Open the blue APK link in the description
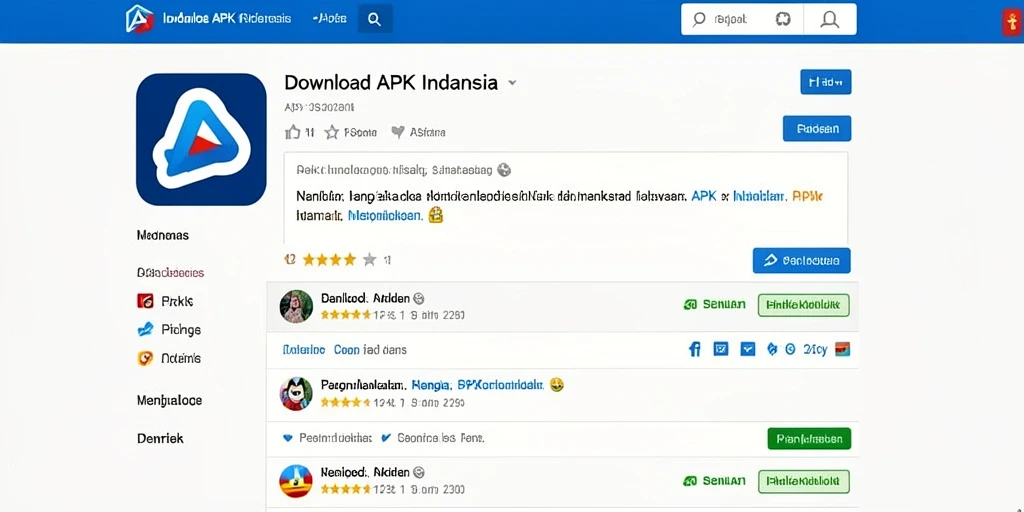Image resolution: width=1024 pixels, height=512 pixels. pyautogui.click(x=704, y=195)
